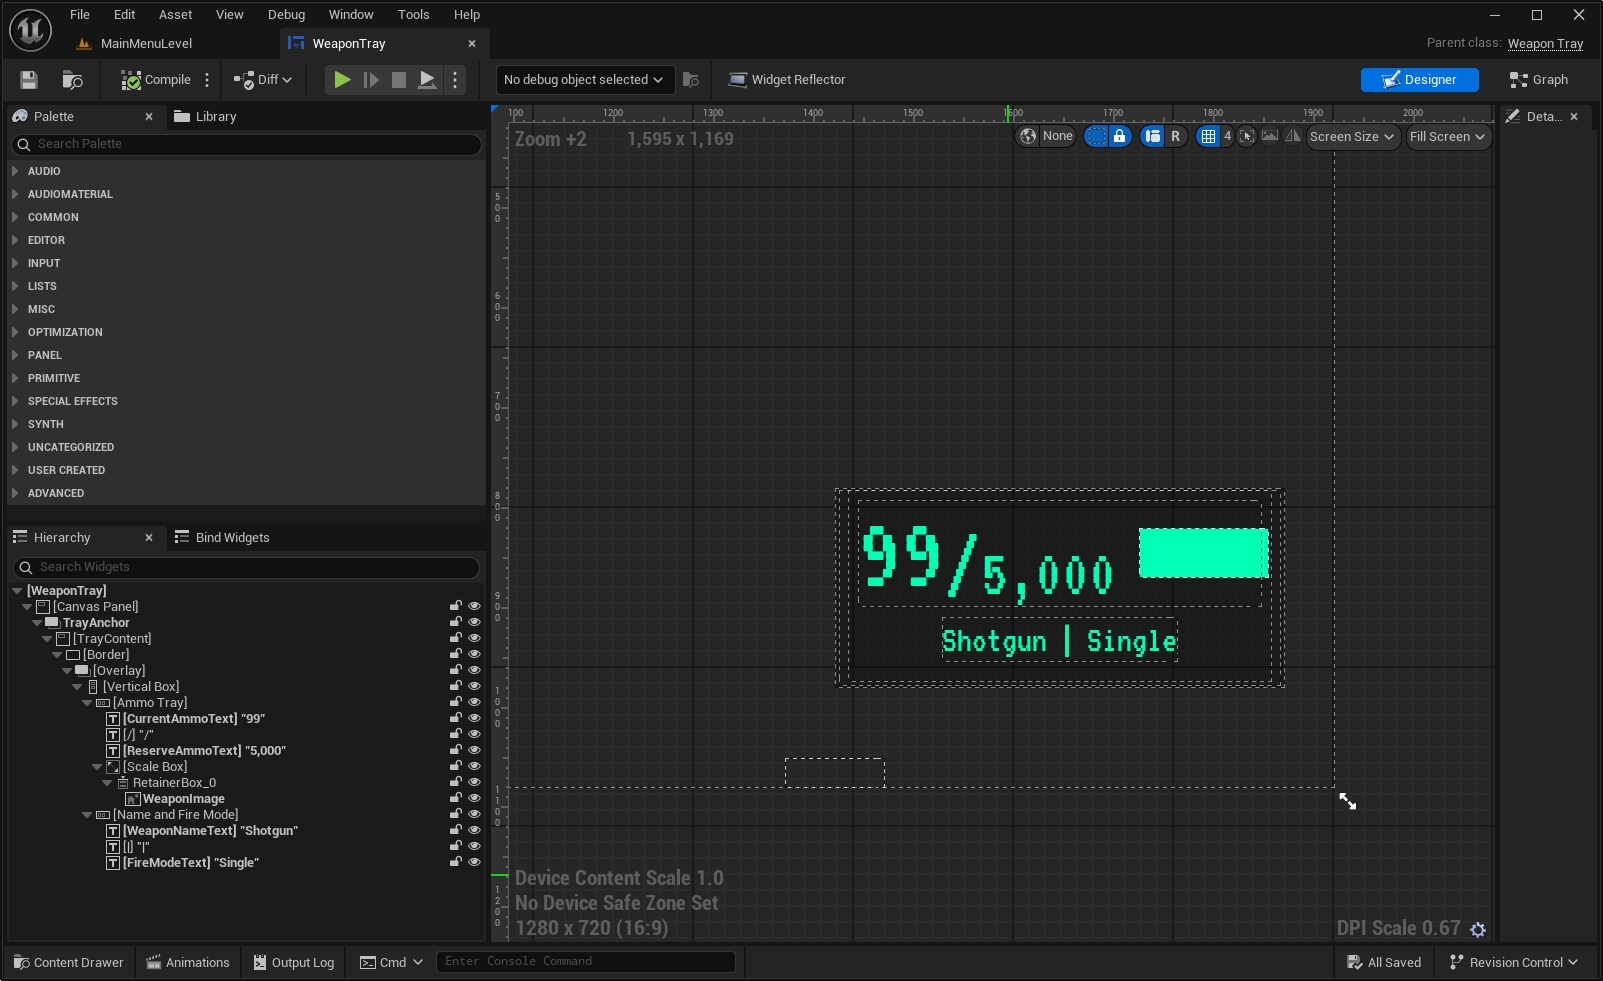Click the Eject play button

pyautogui.click(x=427, y=80)
